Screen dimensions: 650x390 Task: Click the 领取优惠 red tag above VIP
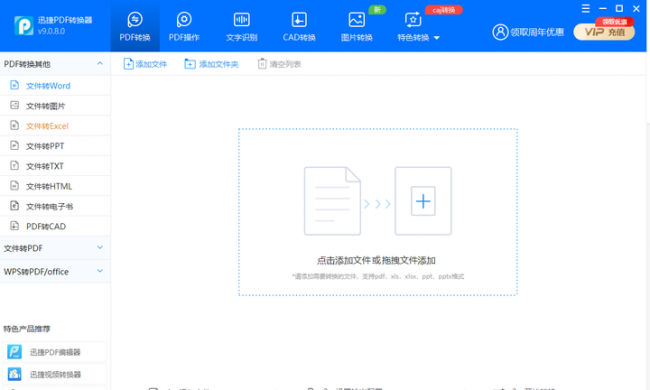(615, 22)
